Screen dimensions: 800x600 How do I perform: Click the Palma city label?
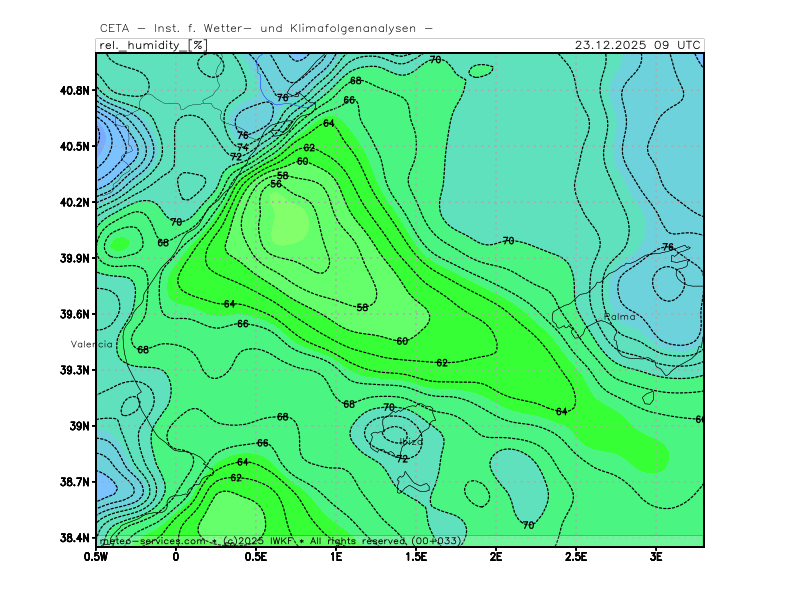[620, 317]
